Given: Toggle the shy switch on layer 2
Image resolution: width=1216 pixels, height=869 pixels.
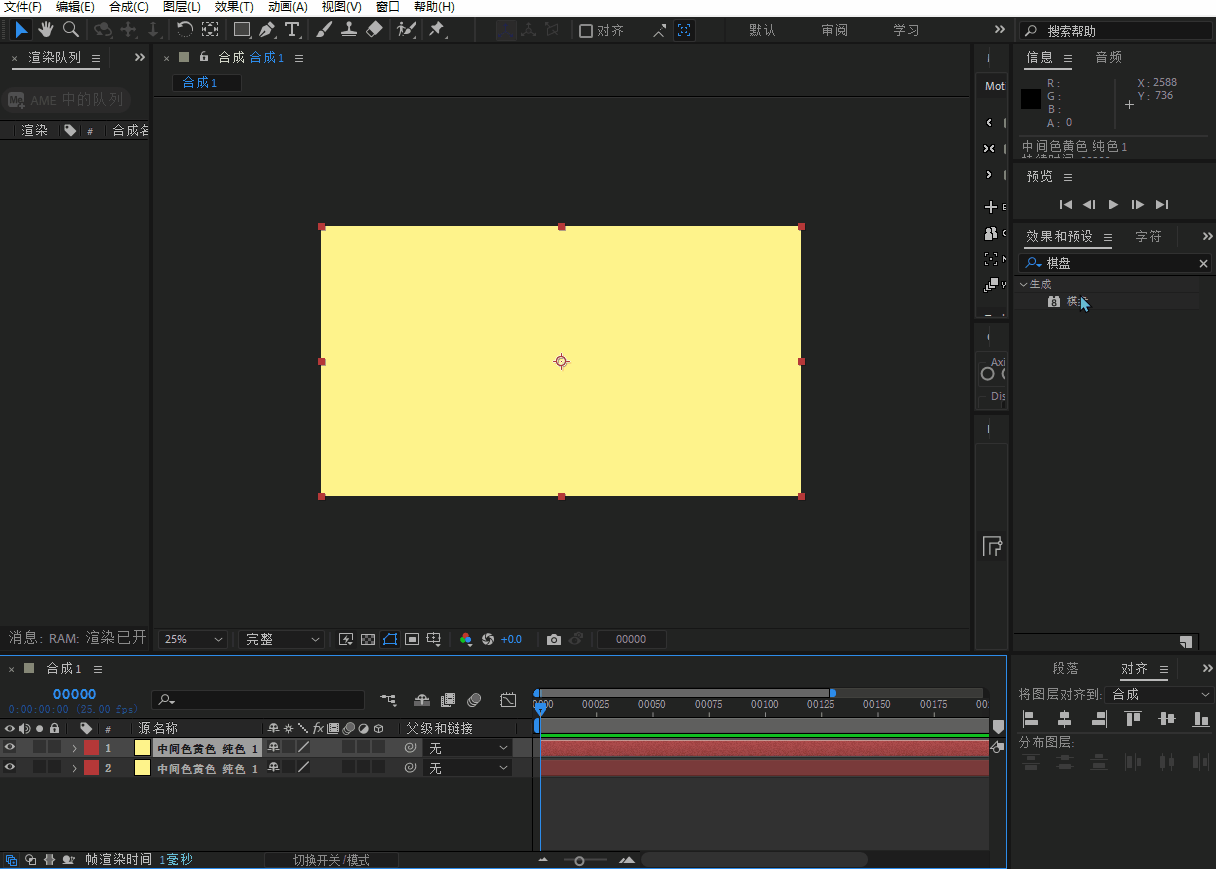Looking at the screenshot, I should point(273,767).
